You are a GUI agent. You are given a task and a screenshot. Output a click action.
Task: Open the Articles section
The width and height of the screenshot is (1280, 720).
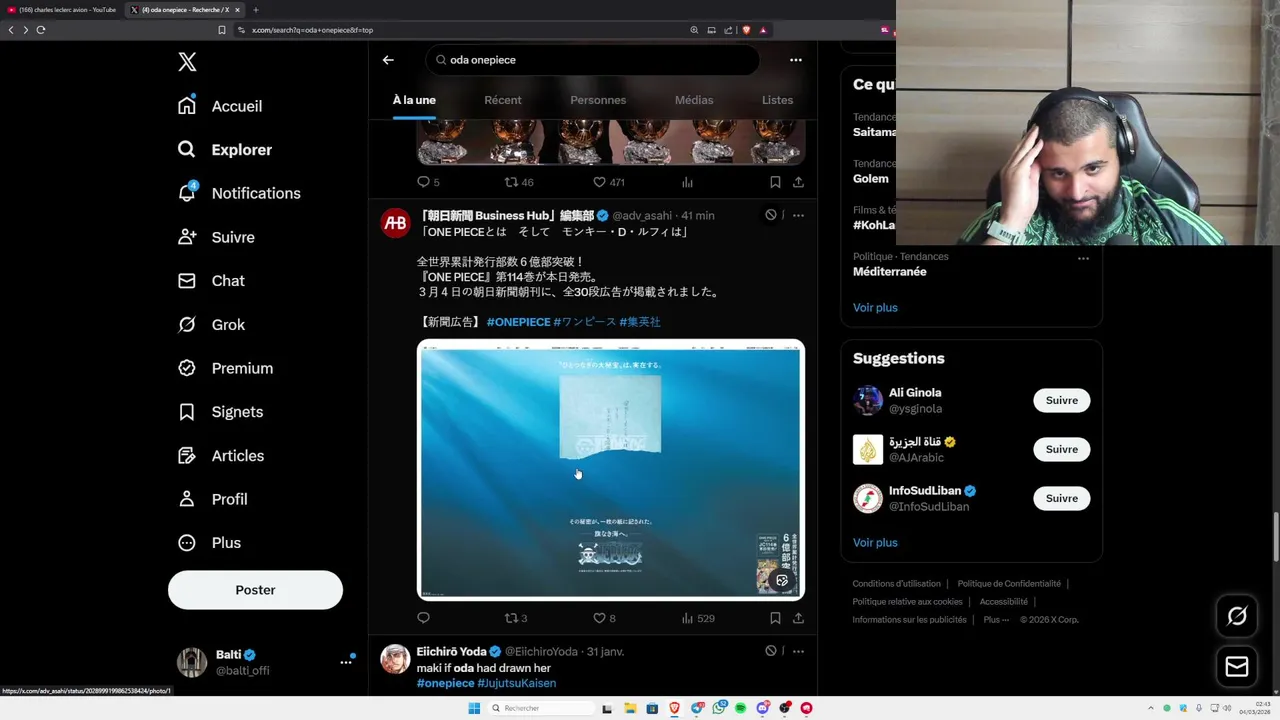220,455
